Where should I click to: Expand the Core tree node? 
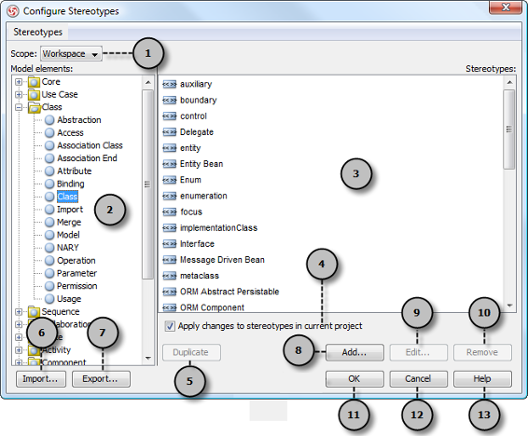(19, 82)
